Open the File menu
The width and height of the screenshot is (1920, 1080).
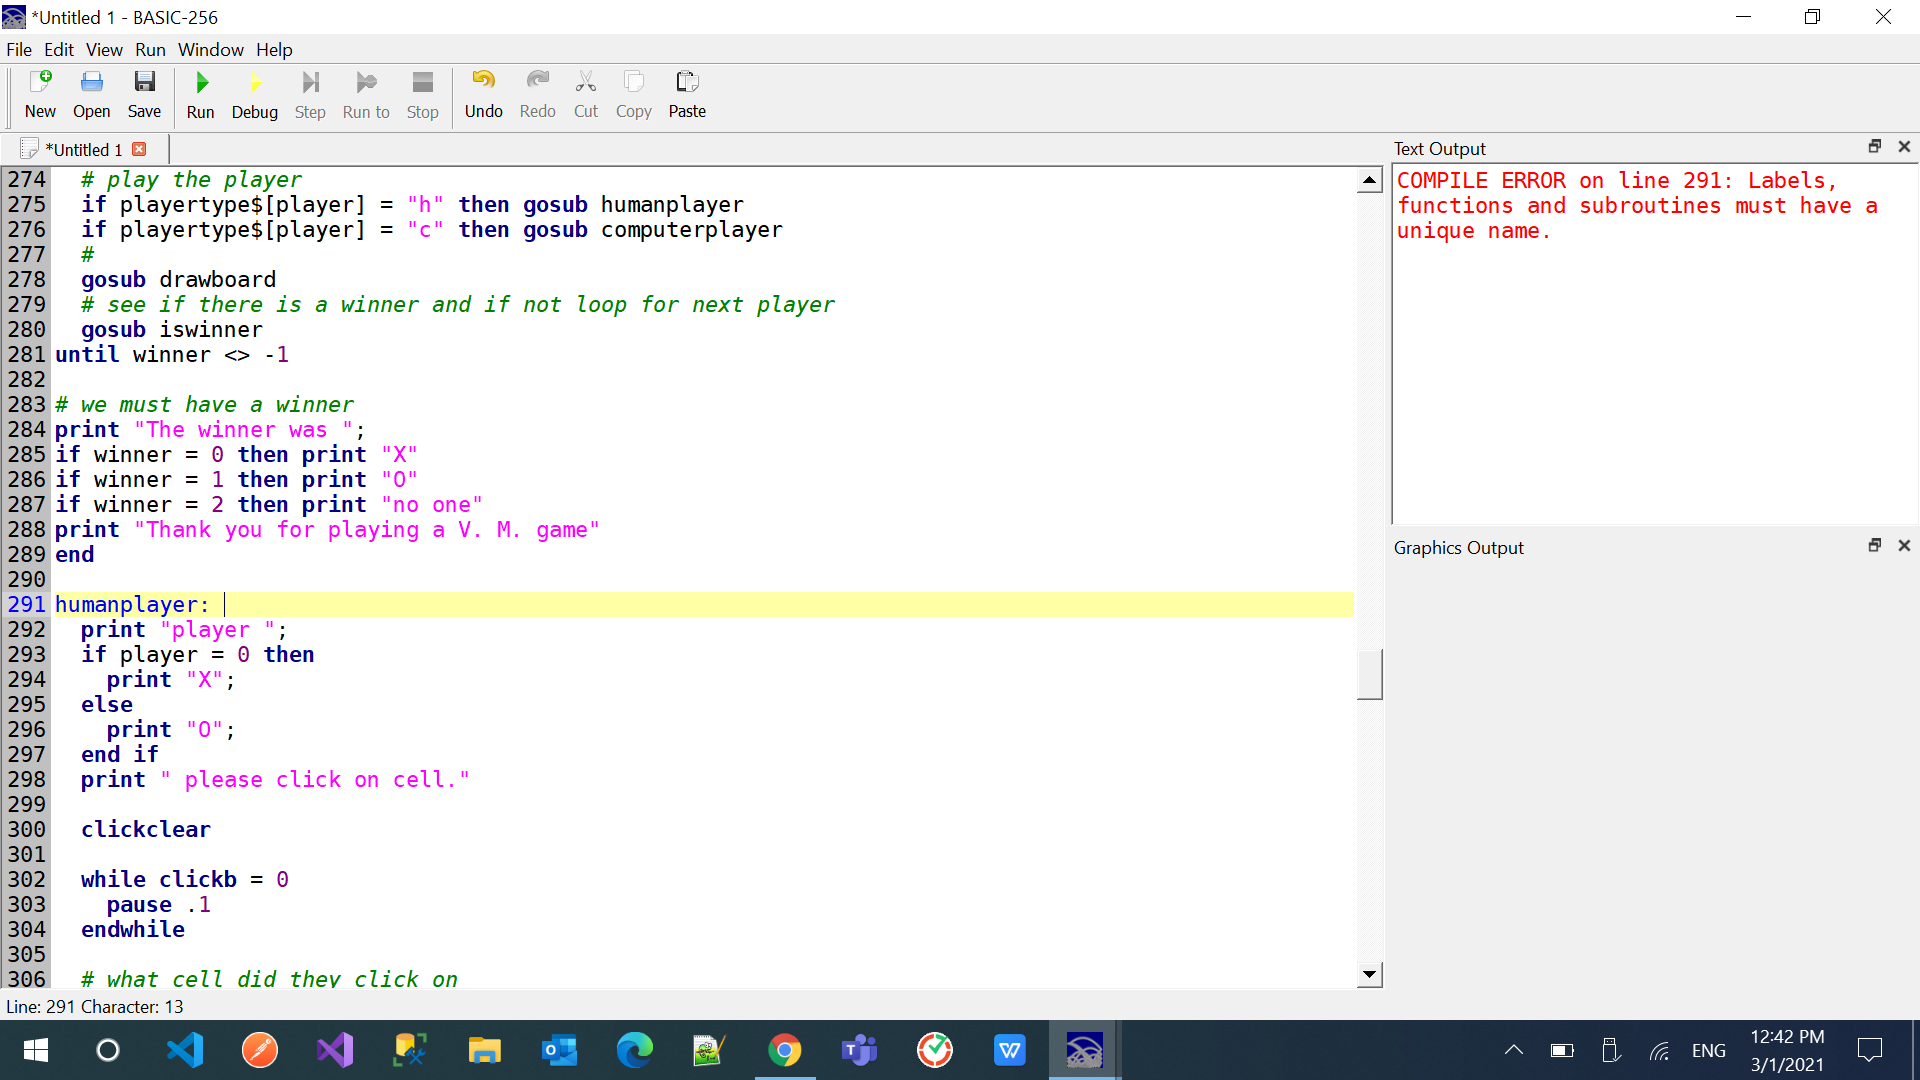click(18, 49)
